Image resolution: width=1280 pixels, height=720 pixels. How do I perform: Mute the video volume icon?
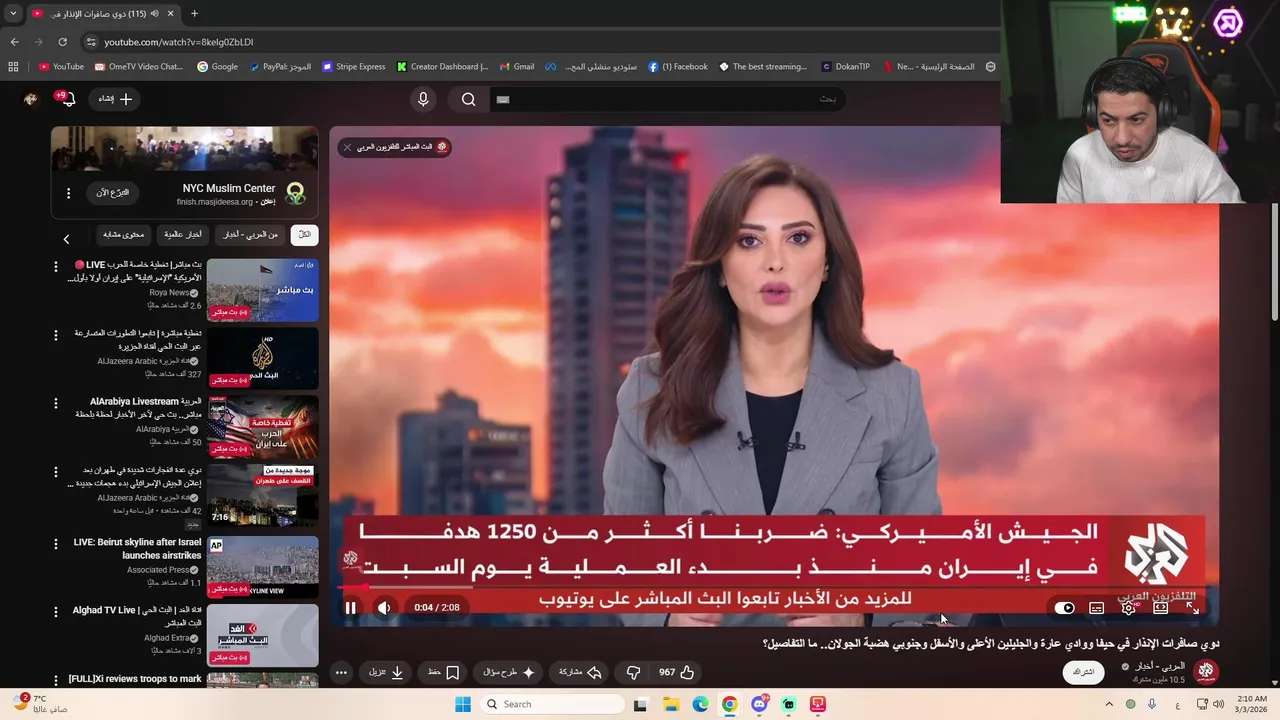[384, 607]
